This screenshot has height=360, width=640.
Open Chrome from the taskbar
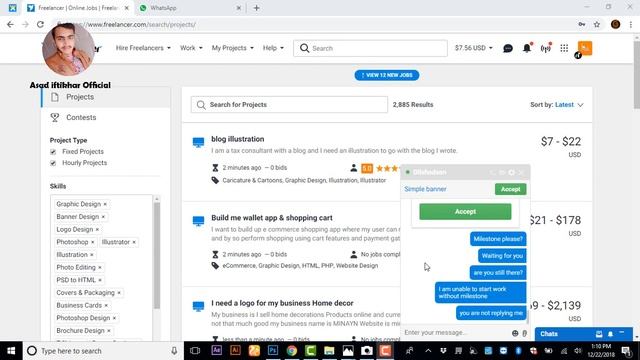tap(291, 351)
